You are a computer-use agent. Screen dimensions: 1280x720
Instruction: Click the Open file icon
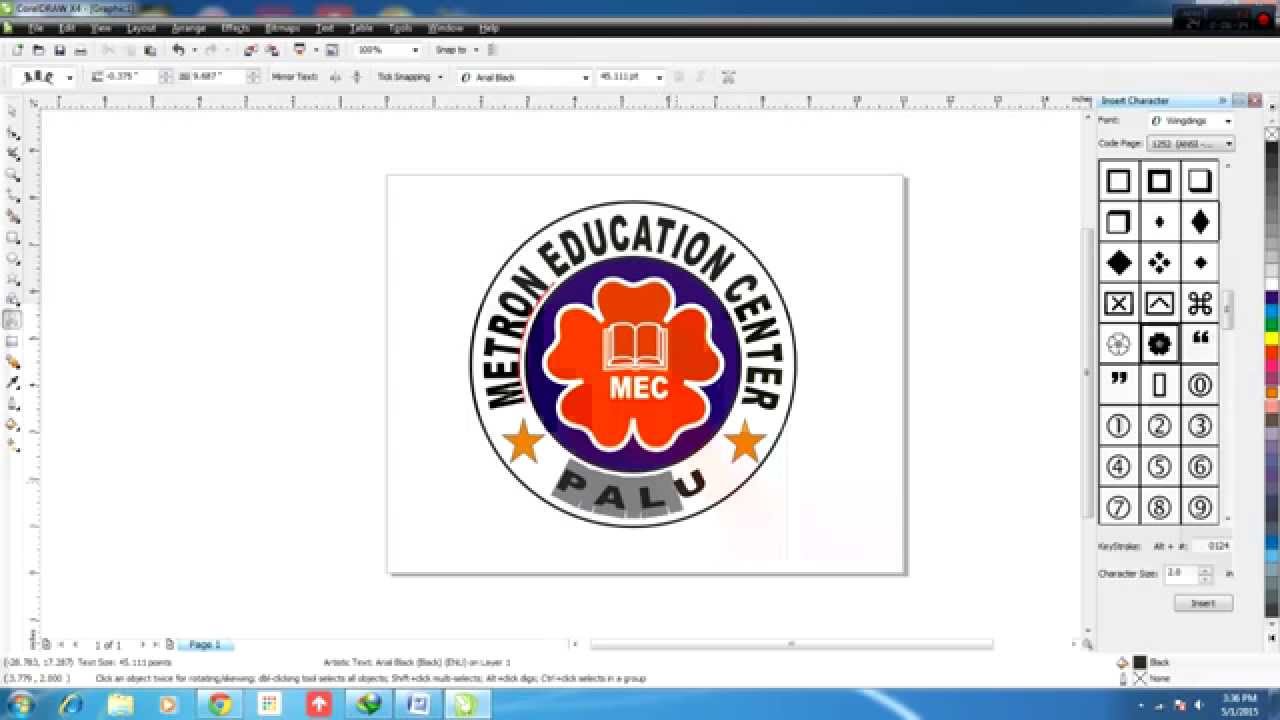38,50
